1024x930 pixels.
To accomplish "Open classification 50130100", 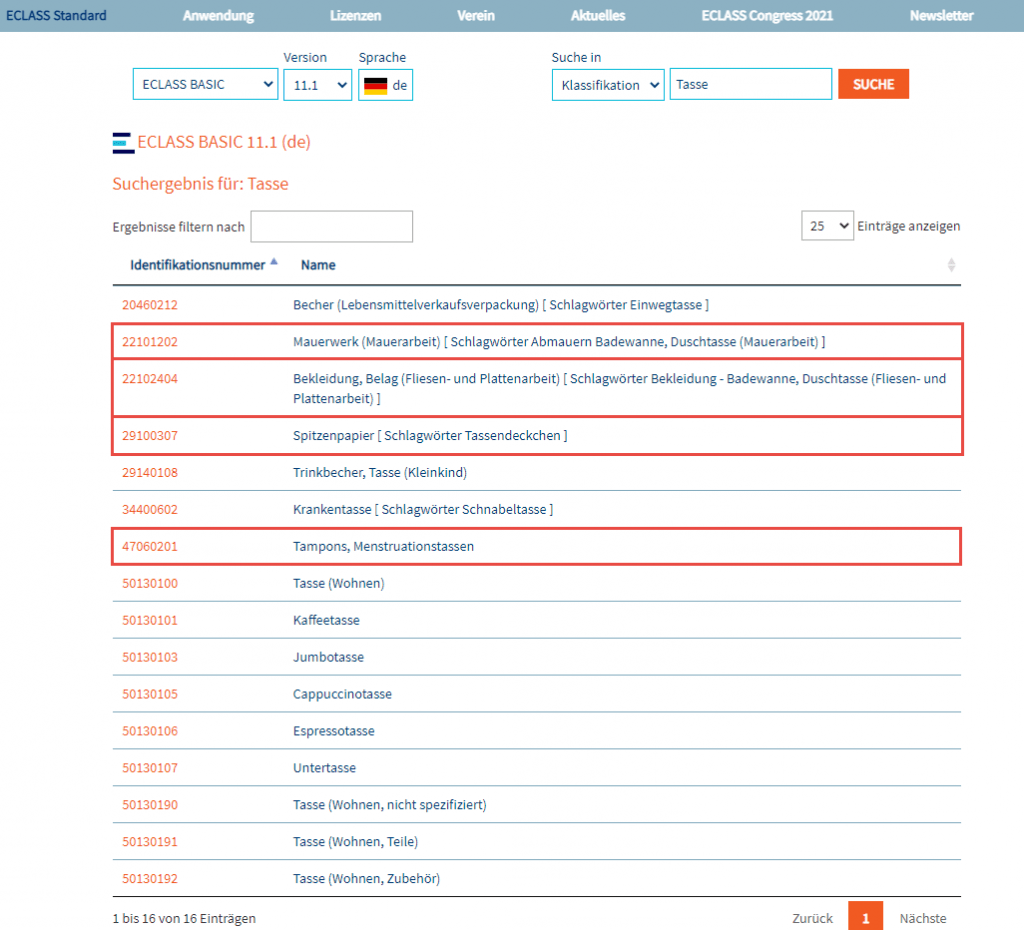I will click(x=150, y=583).
